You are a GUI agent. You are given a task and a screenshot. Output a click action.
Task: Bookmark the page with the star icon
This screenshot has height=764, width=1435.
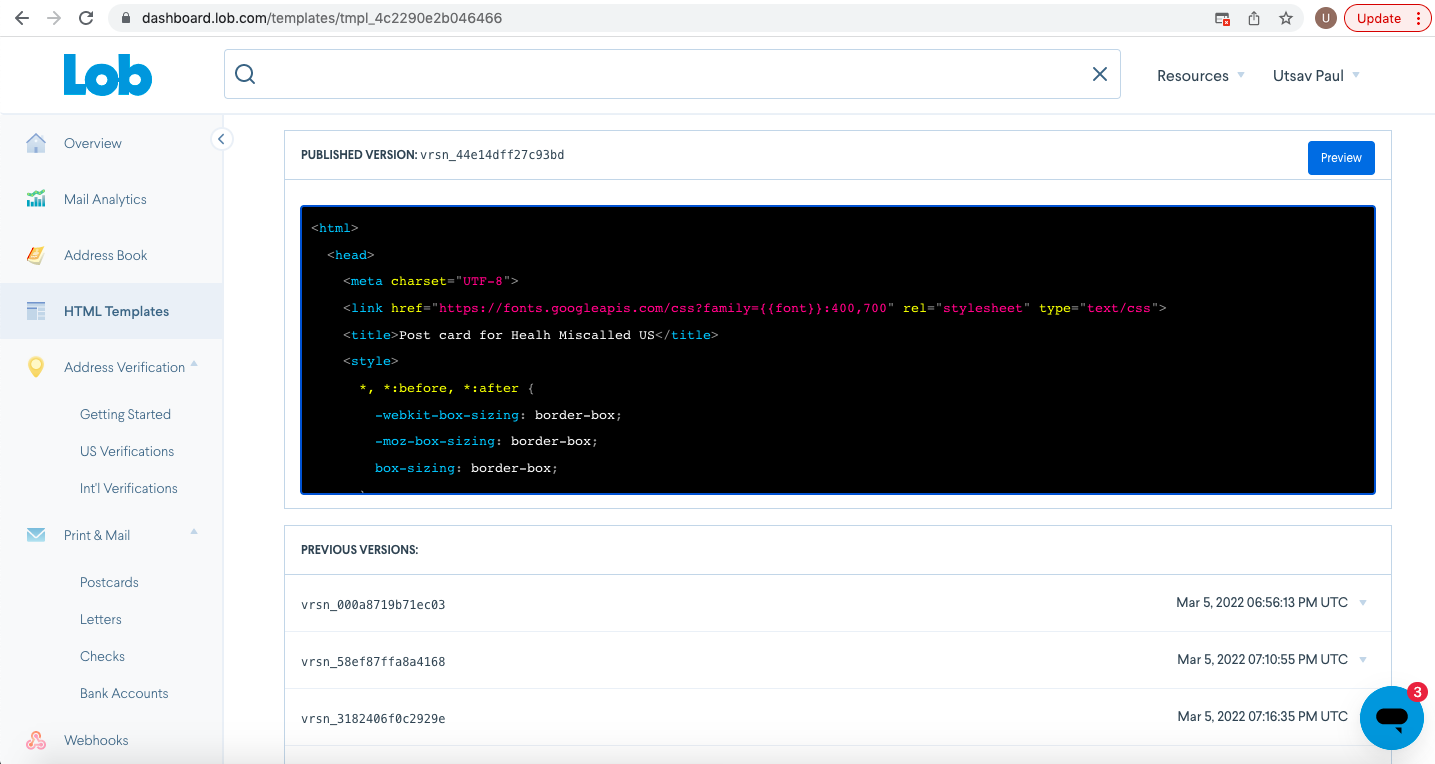1286,18
